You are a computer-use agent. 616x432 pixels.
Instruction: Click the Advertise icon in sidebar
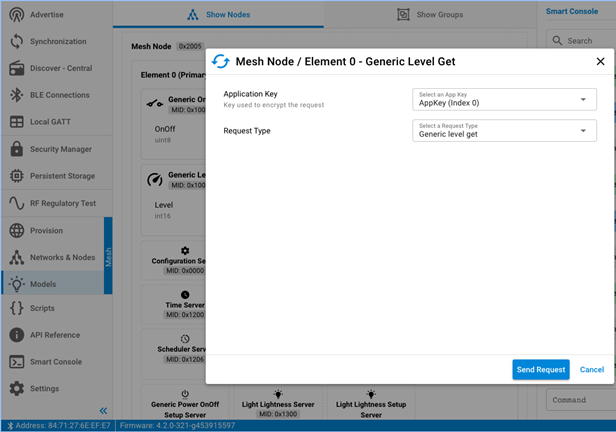pos(16,15)
